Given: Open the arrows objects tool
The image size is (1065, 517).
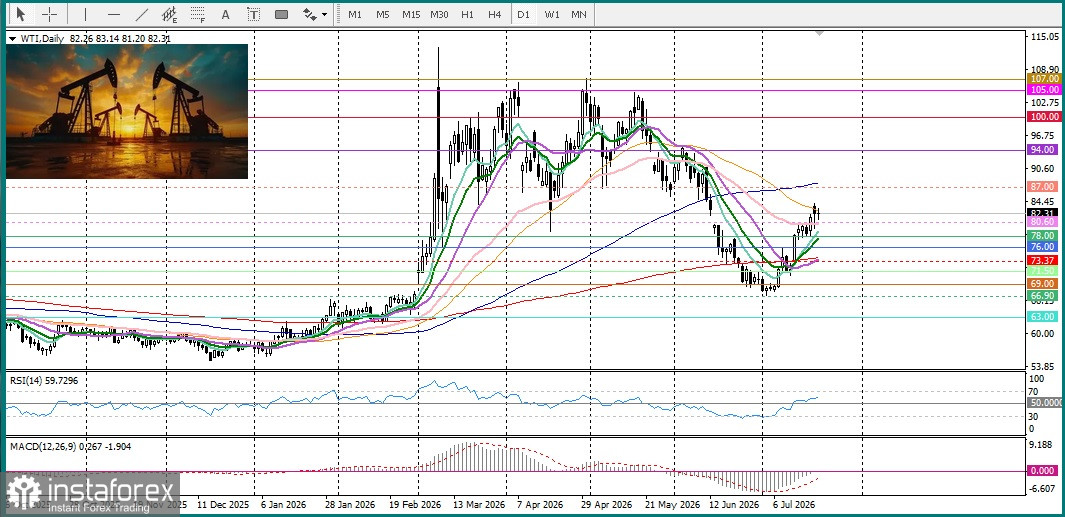Looking at the screenshot, I should tap(310, 14).
